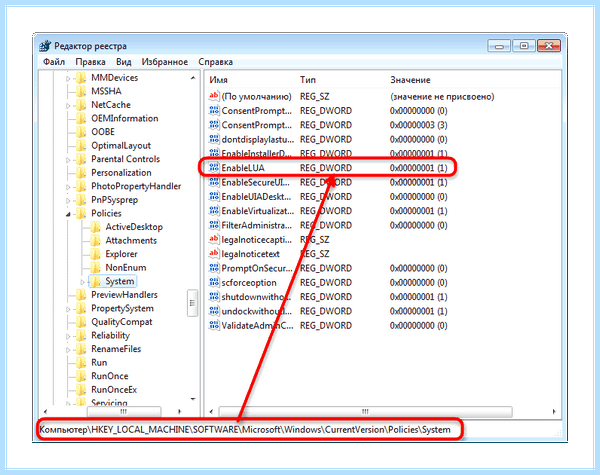This screenshot has width=600, height=475.
Task: Expand the PhotoPropertyHandler node
Action: click(x=68, y=187)
